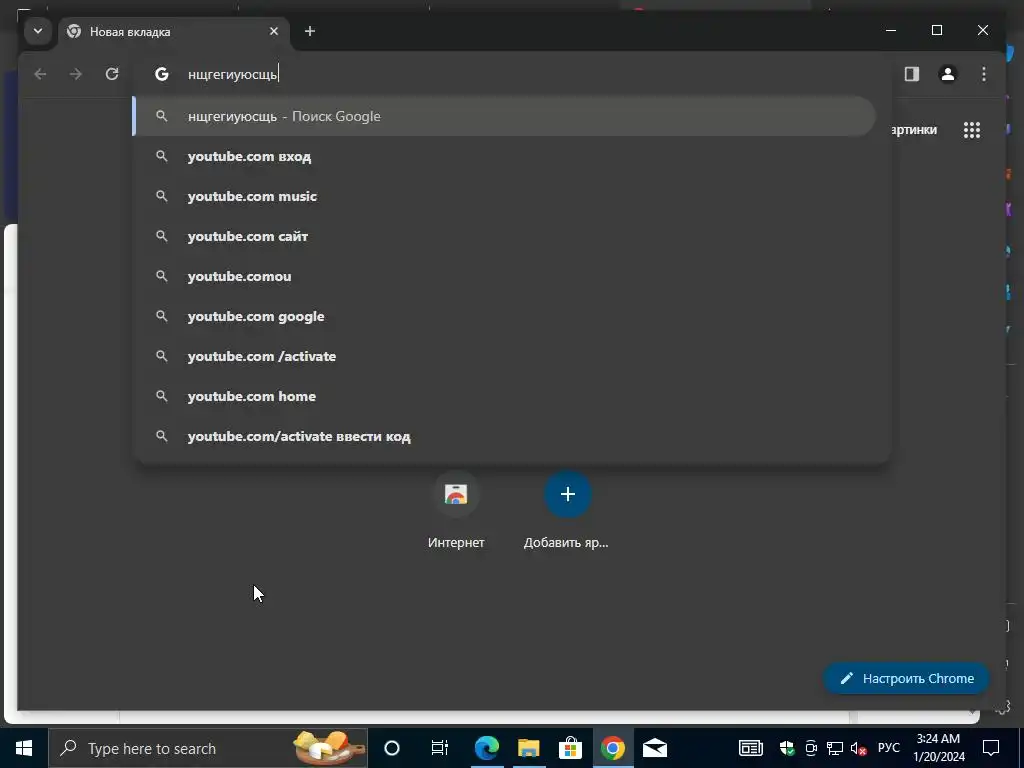Screen dimensions: 1024x768
Task: Choose suggestion youtube.com сайт
Action: coord(504,236)
